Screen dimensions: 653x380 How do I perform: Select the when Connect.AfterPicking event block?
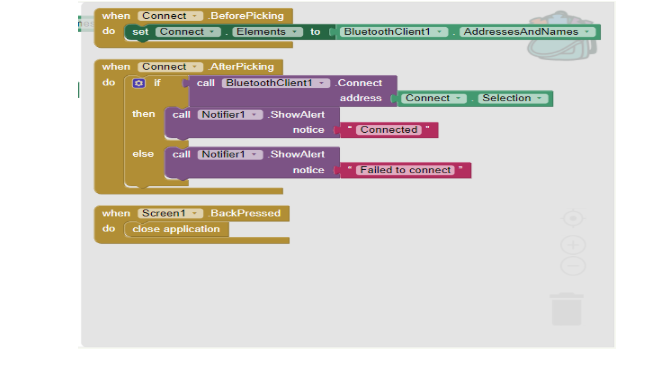188,67
